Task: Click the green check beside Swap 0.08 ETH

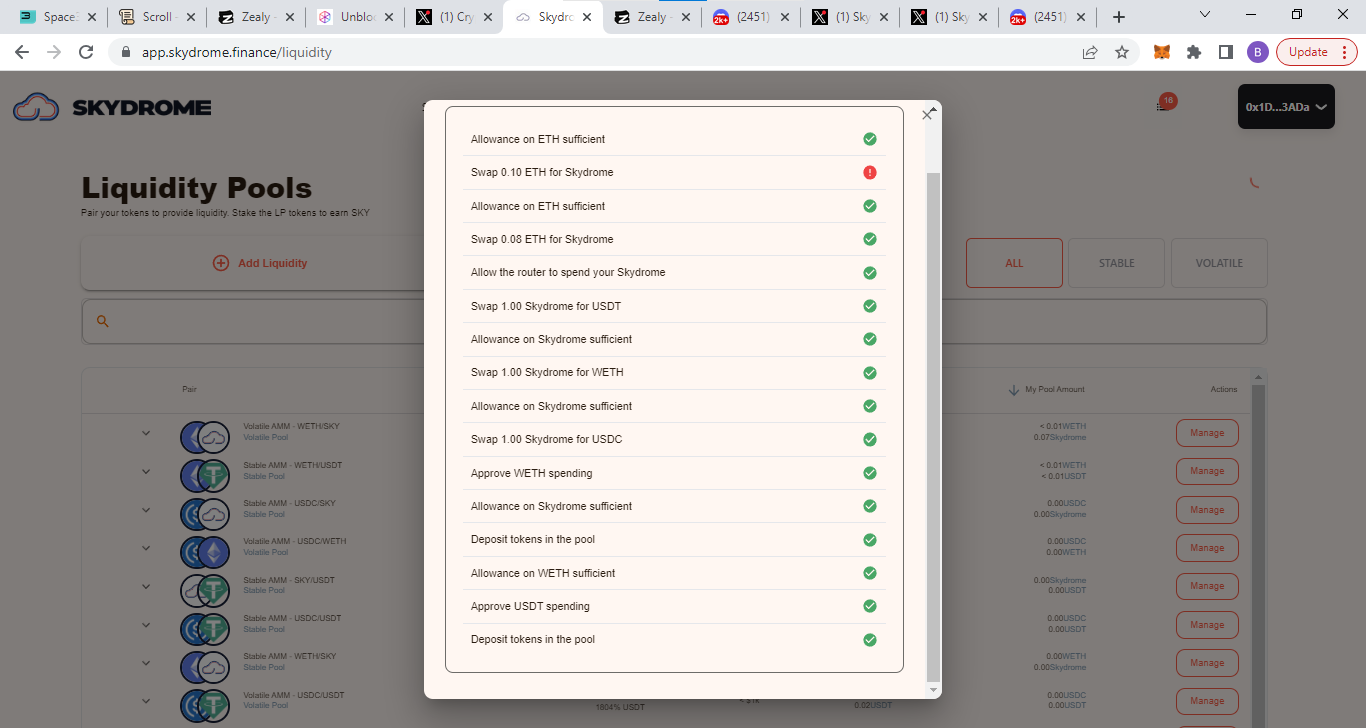Action: tap(869, 239)
